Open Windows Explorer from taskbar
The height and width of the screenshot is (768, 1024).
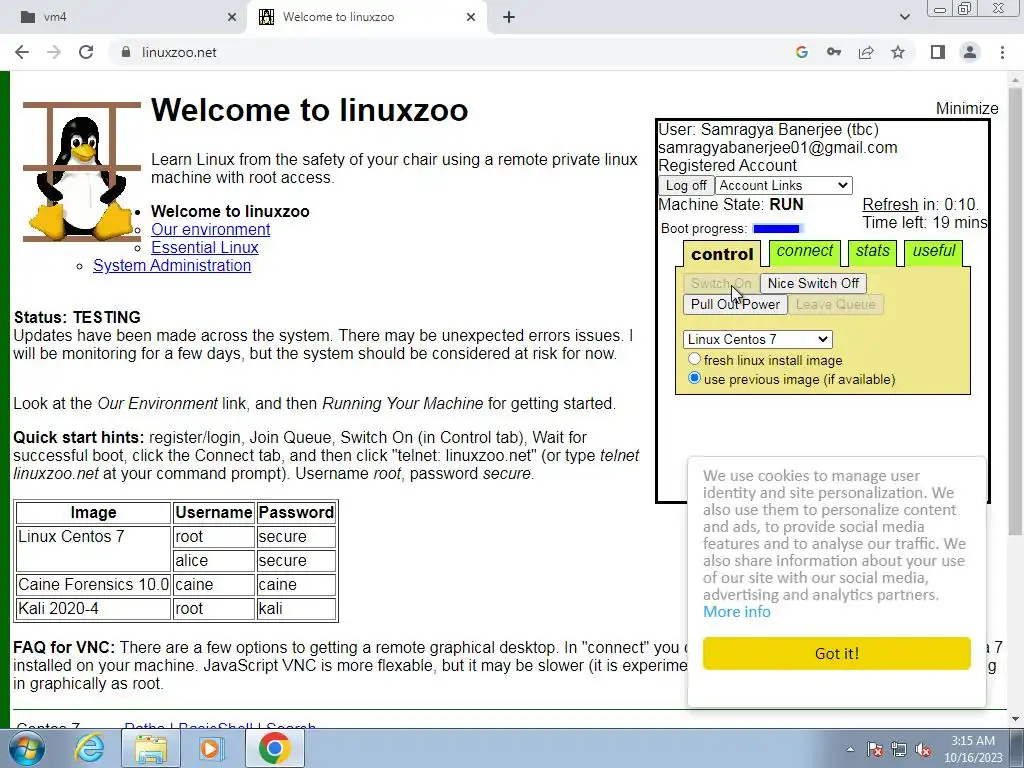point(150,748)
